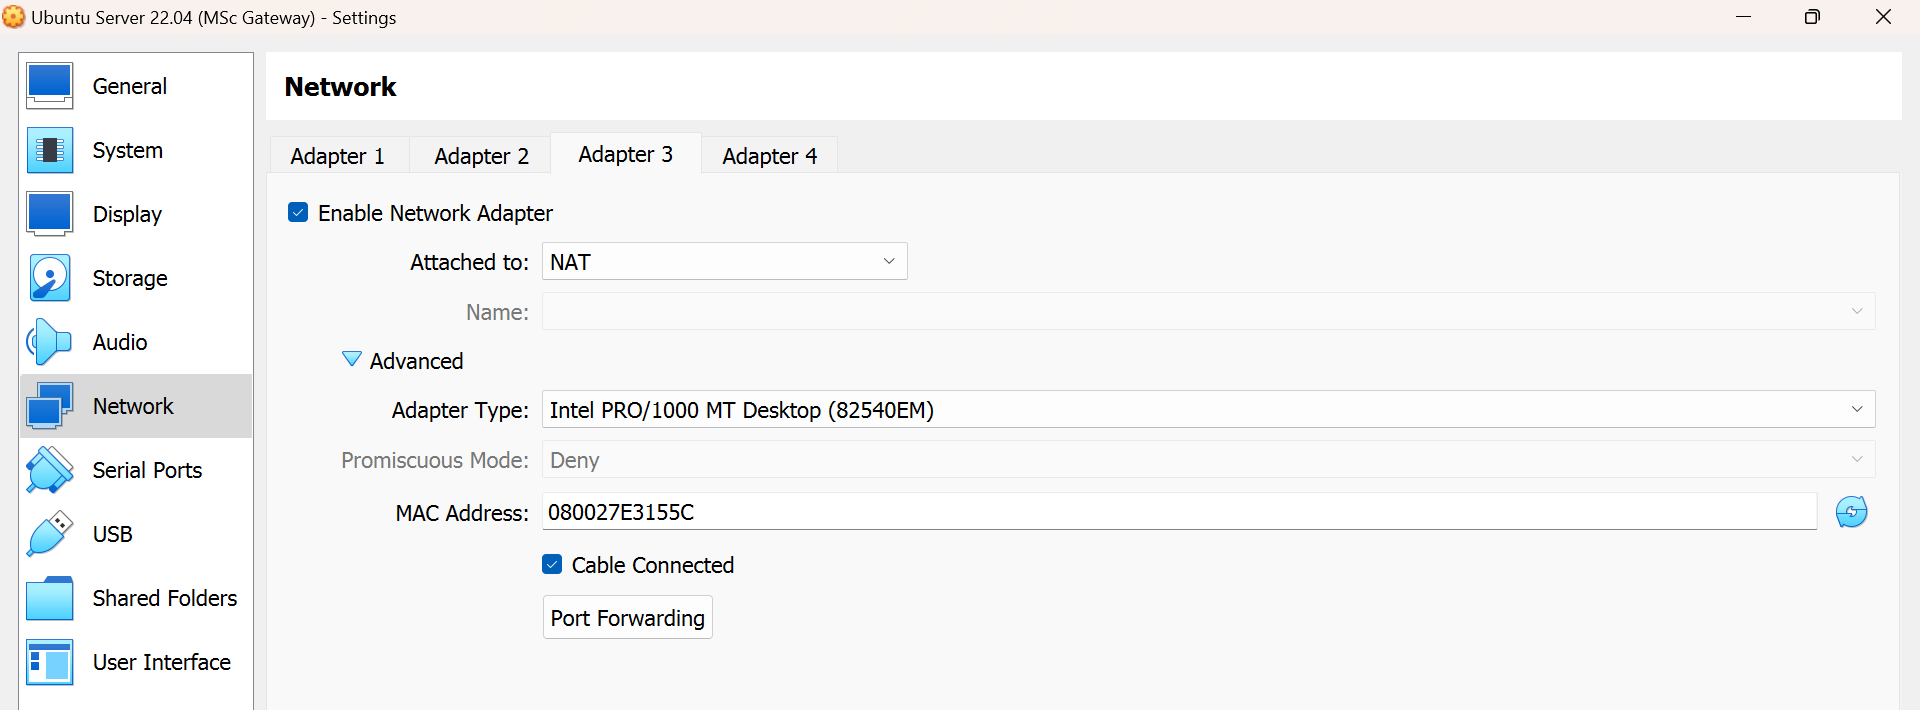The image size is (1920, 710).
Task: Click the MAC Address input field
Action: point(1180,512)
